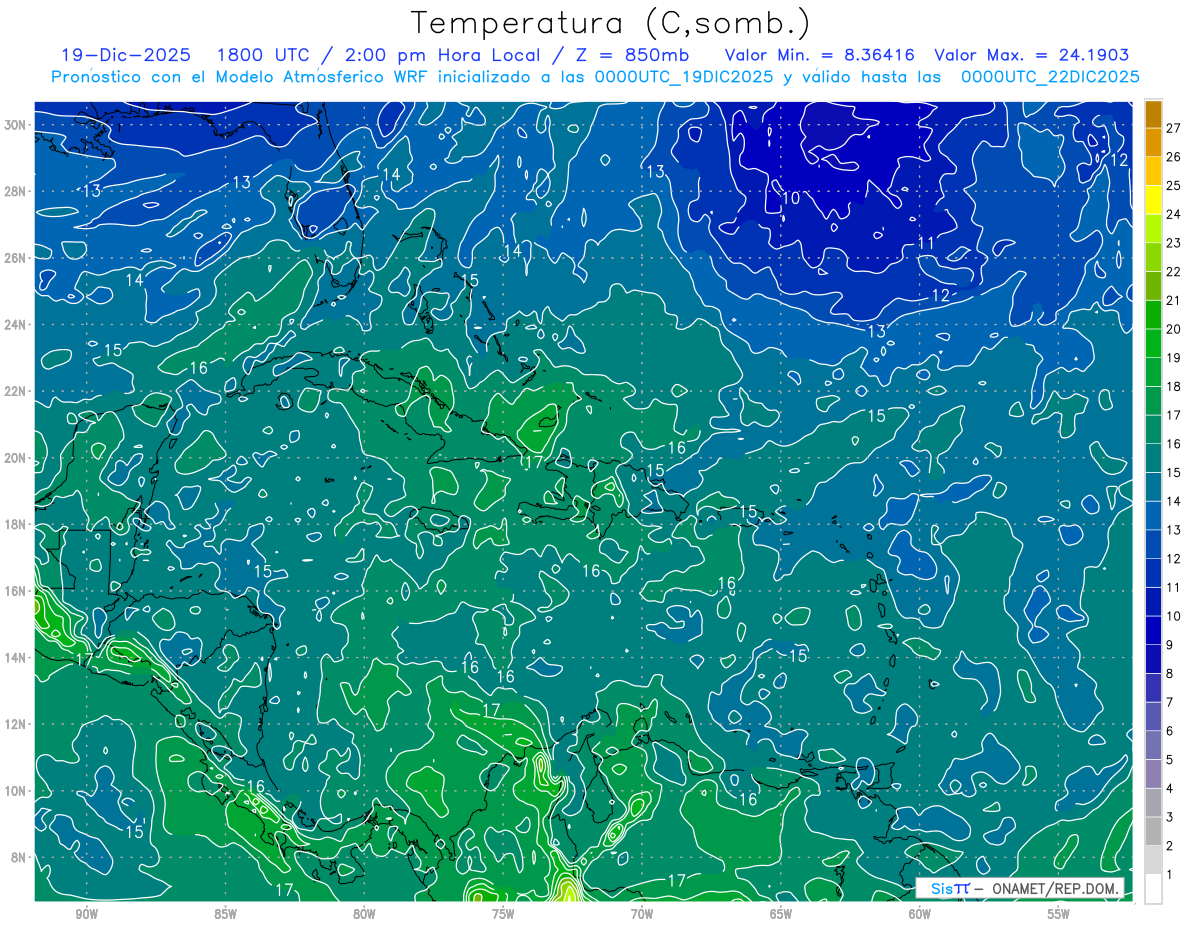Click color-scale label "26"

click(1173, 157)
